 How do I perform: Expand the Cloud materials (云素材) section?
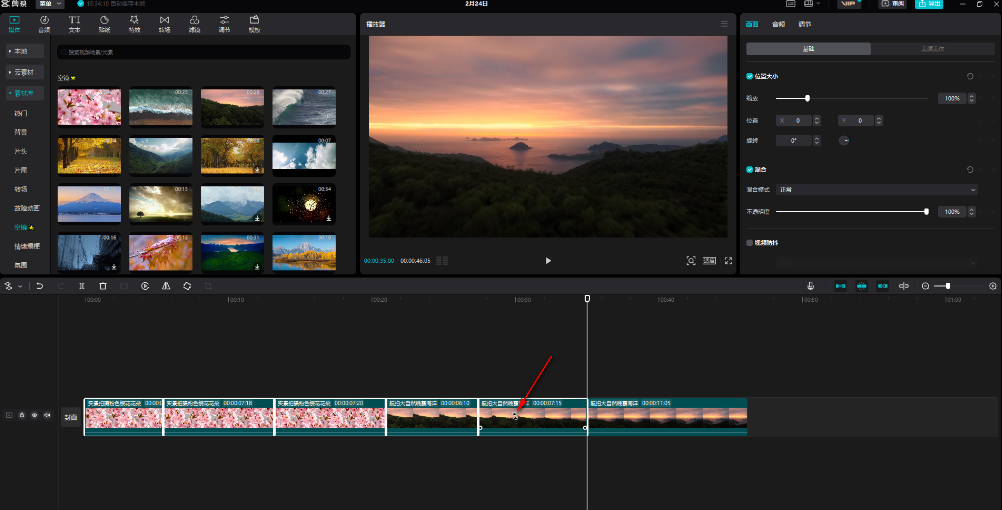point(25,72)
